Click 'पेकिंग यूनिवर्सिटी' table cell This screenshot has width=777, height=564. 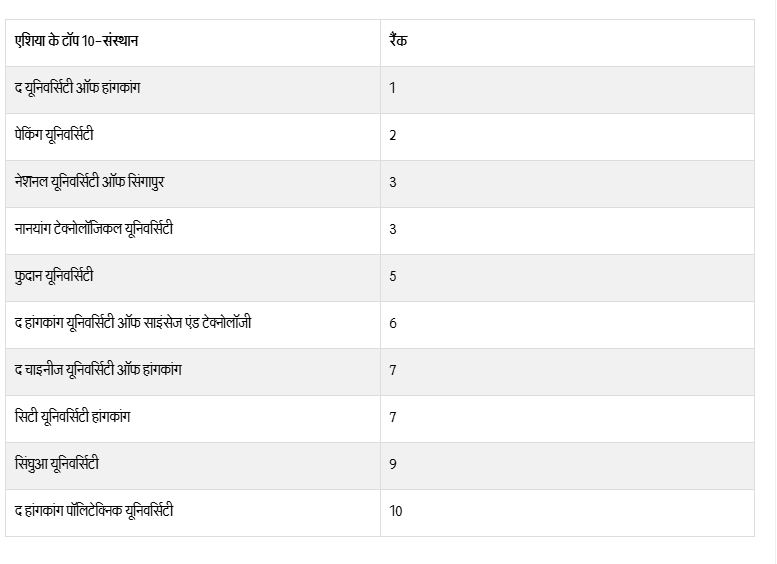tap(55, 135)
